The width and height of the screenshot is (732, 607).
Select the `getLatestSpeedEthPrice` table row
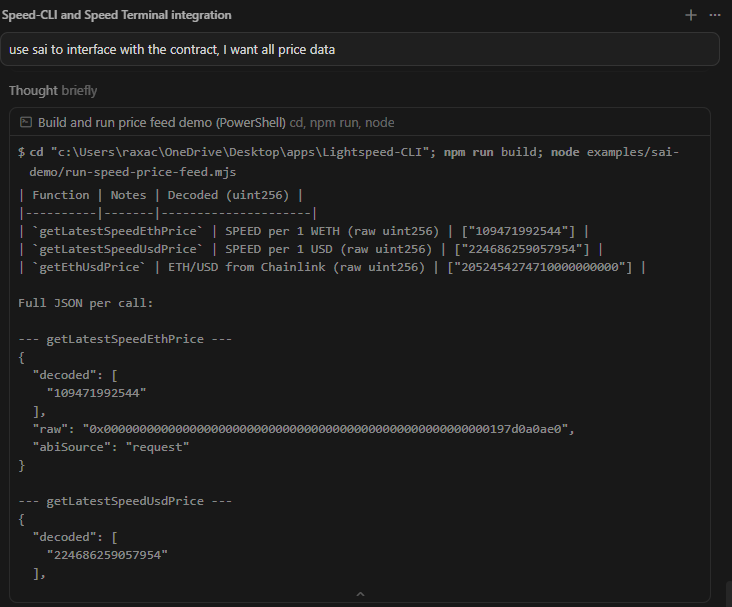pos(303,231)
